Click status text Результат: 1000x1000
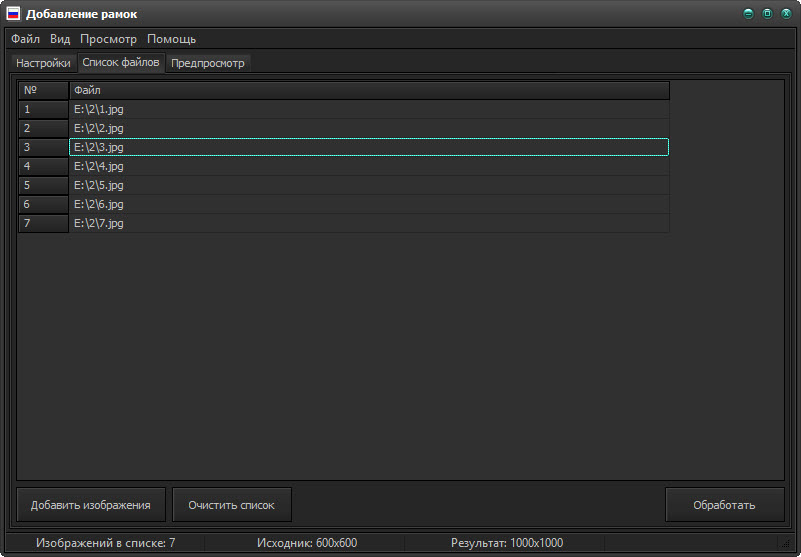 (507, 543)
